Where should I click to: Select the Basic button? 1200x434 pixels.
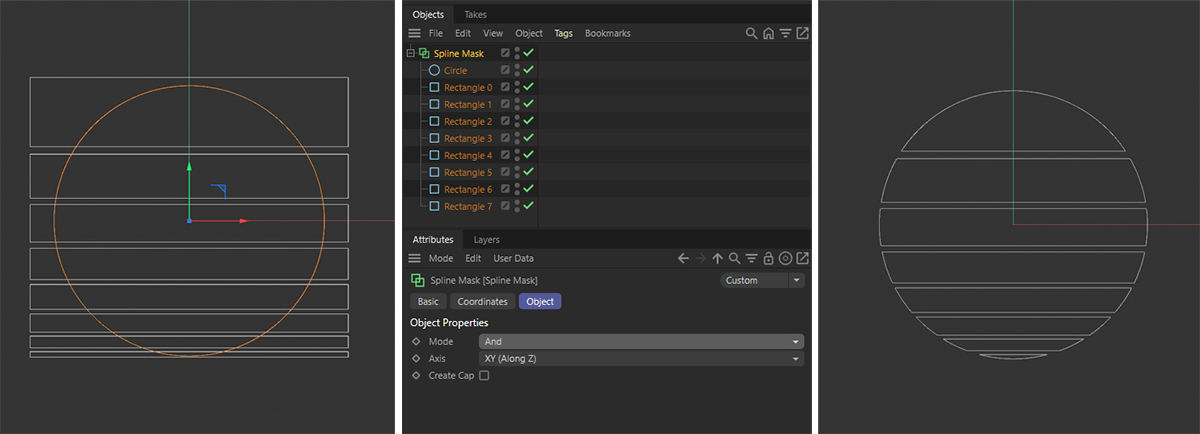pyautogui.click(x=428, y=301)
